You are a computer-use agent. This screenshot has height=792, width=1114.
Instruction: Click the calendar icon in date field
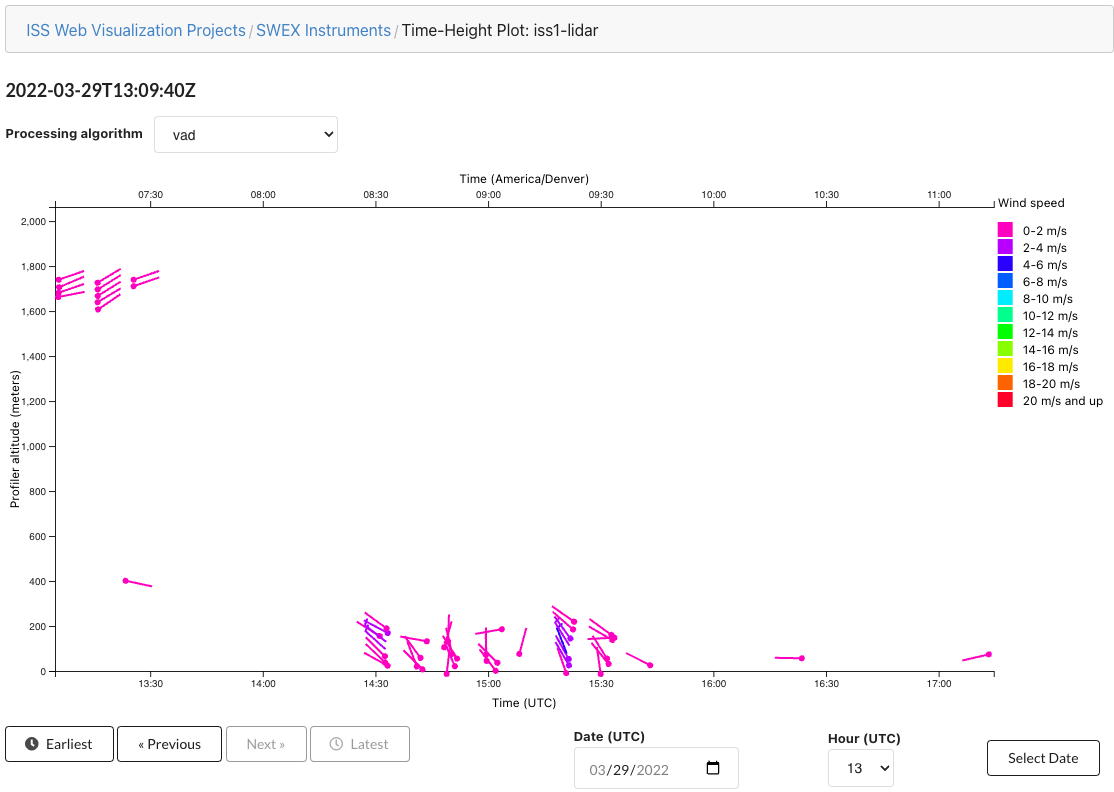(712, 769)
